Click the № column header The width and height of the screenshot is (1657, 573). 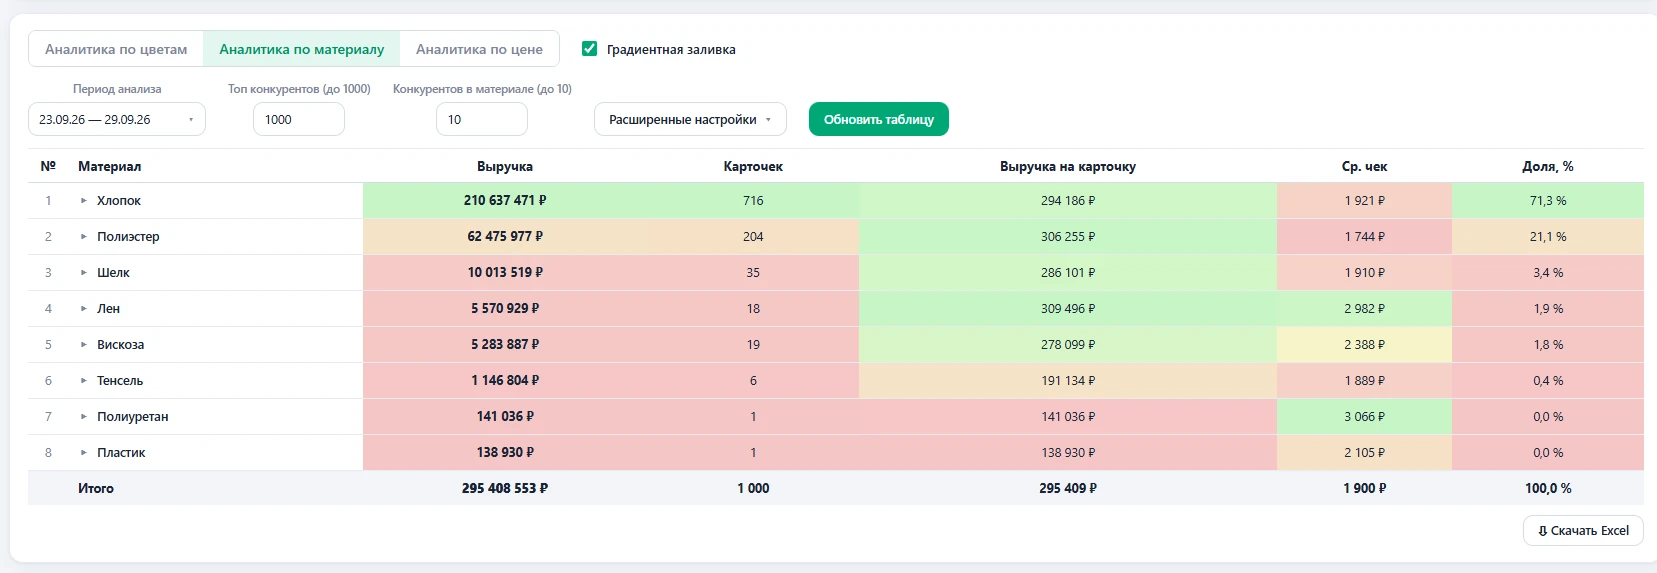point(48,166)
